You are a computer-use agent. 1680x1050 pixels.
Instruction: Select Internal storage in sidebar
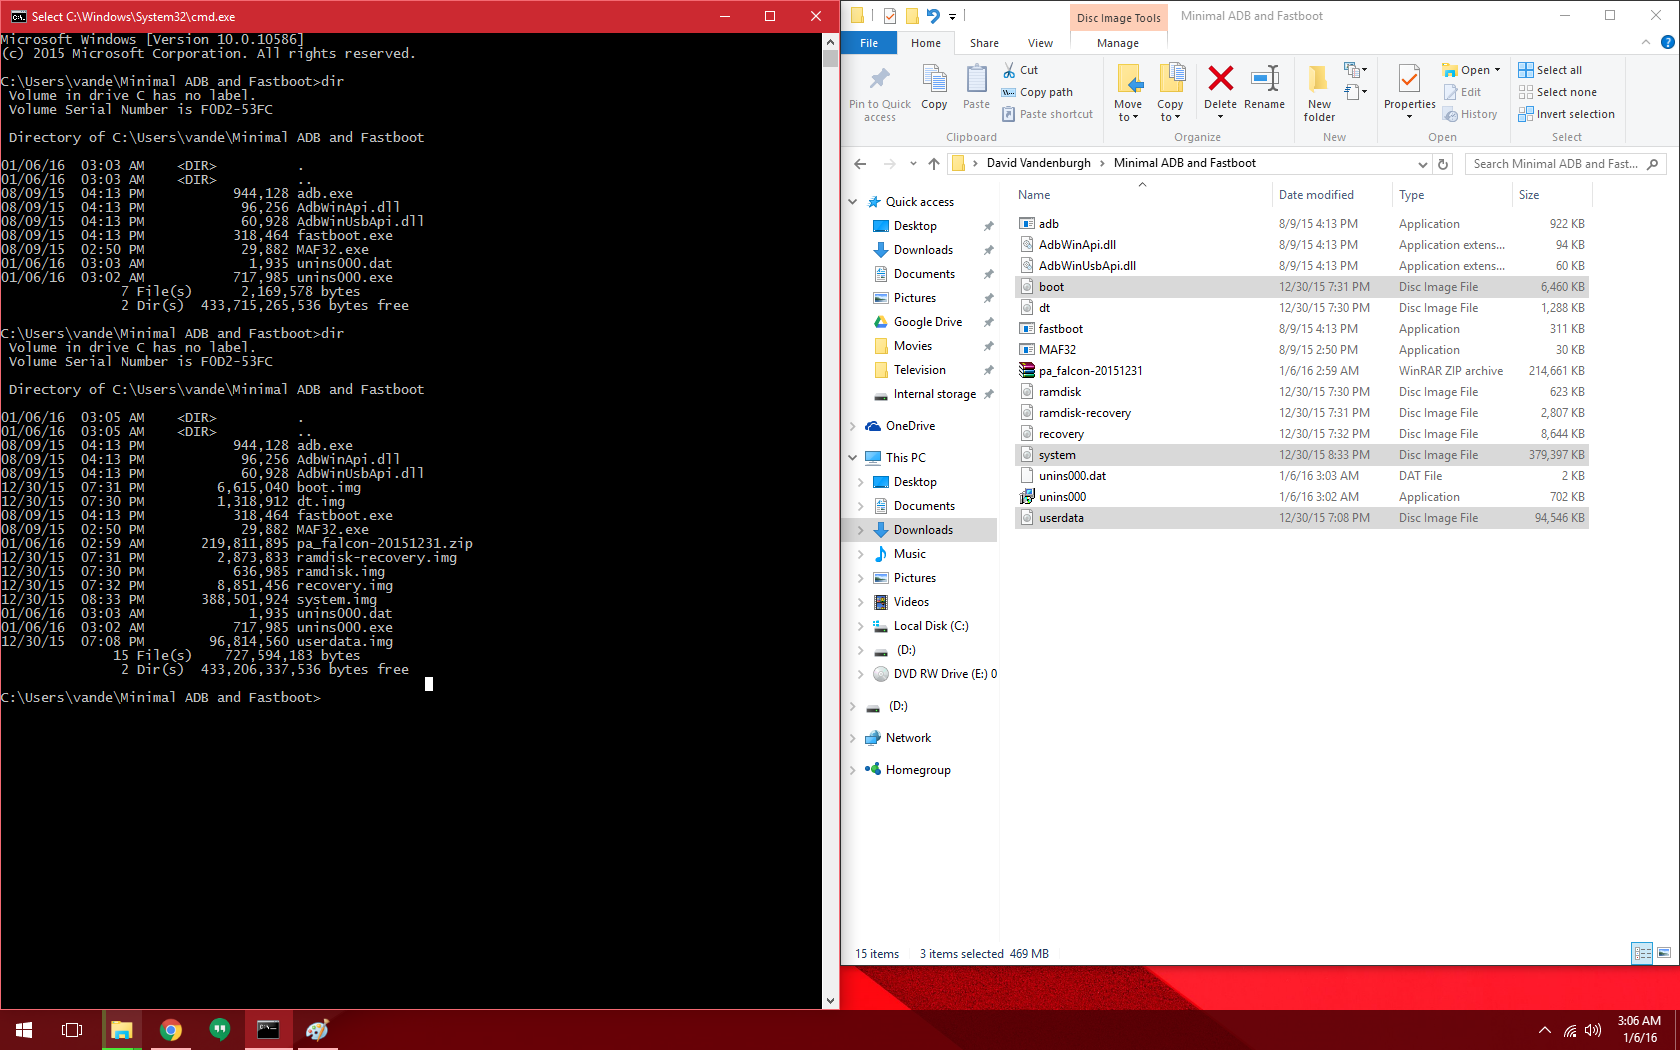click(934, 394)
